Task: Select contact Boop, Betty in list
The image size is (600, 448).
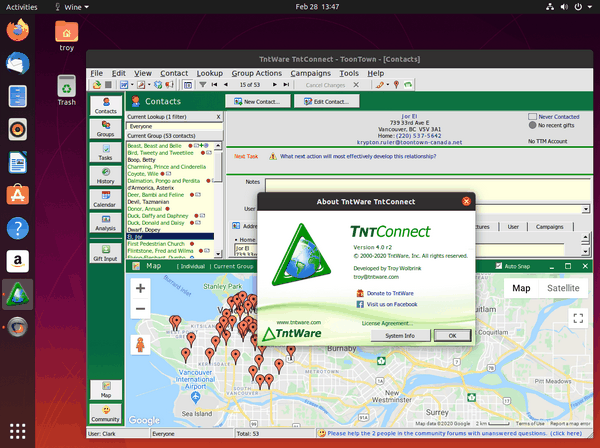Action: tap(142, 160)
